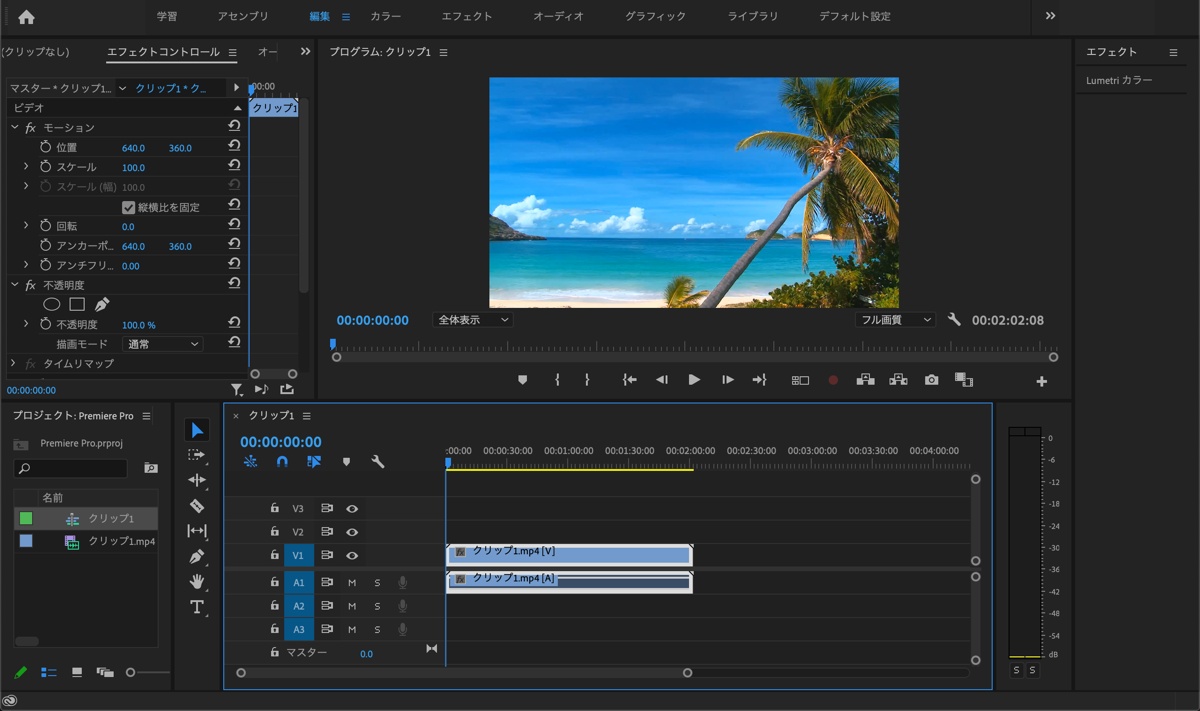Switch to エフェクト workspace

[x=467, y=17]
